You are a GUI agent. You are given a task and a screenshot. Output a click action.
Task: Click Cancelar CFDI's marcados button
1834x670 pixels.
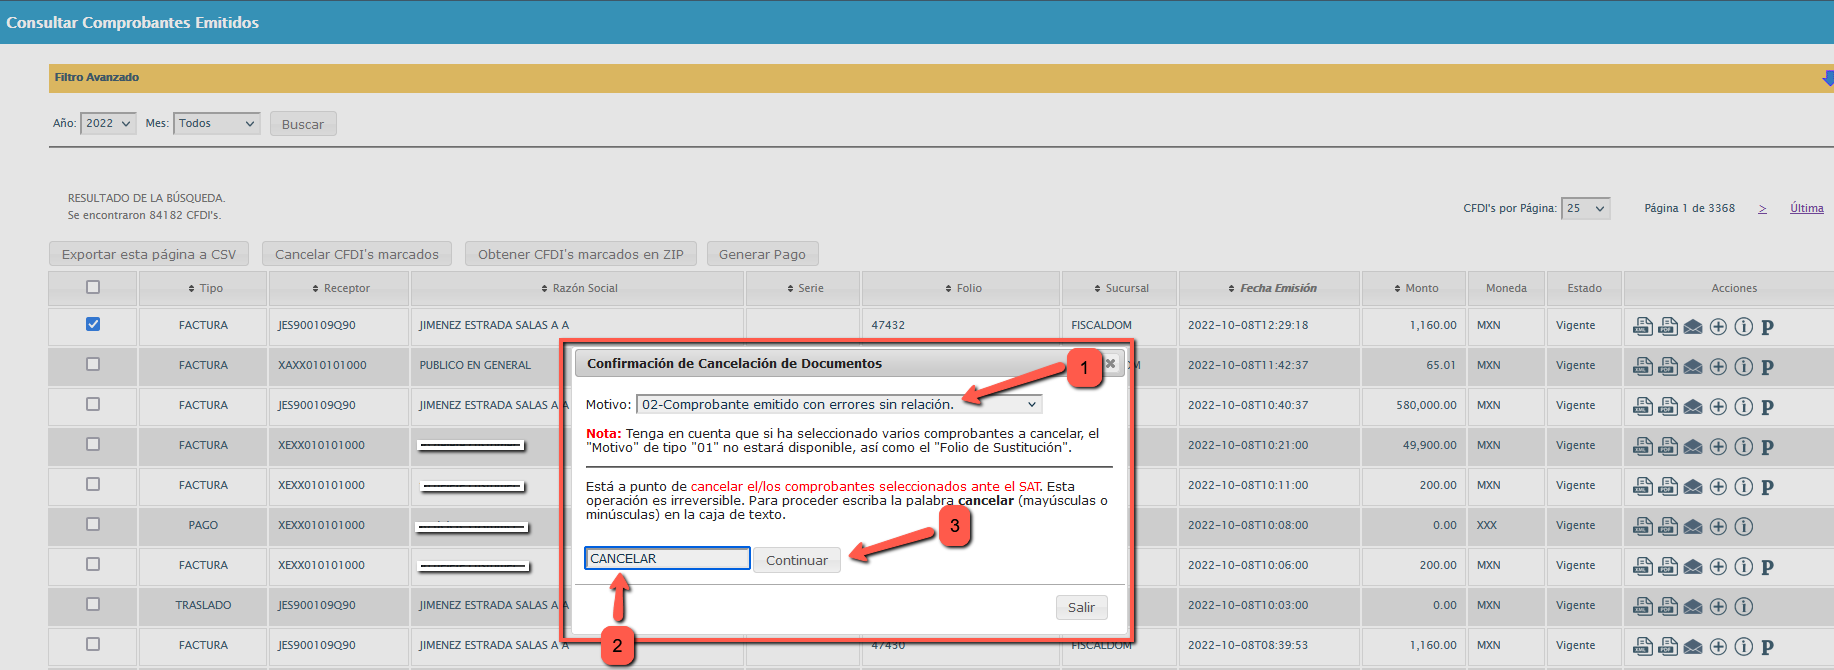356,254
